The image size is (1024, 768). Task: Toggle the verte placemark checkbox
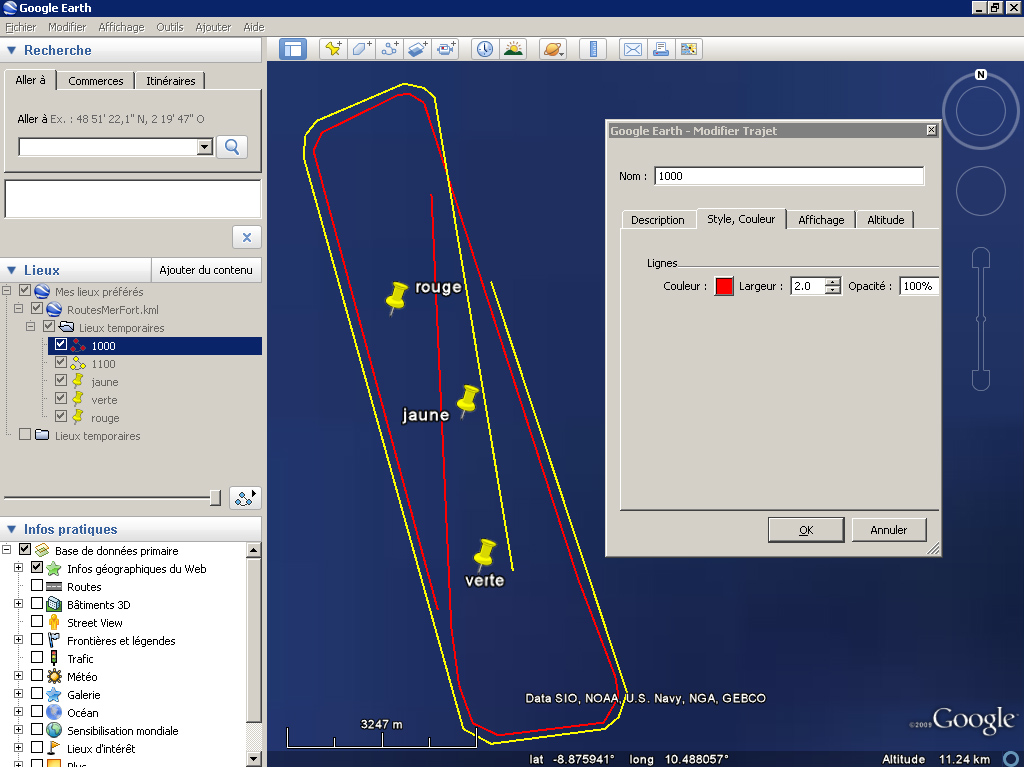click(61, 398)
